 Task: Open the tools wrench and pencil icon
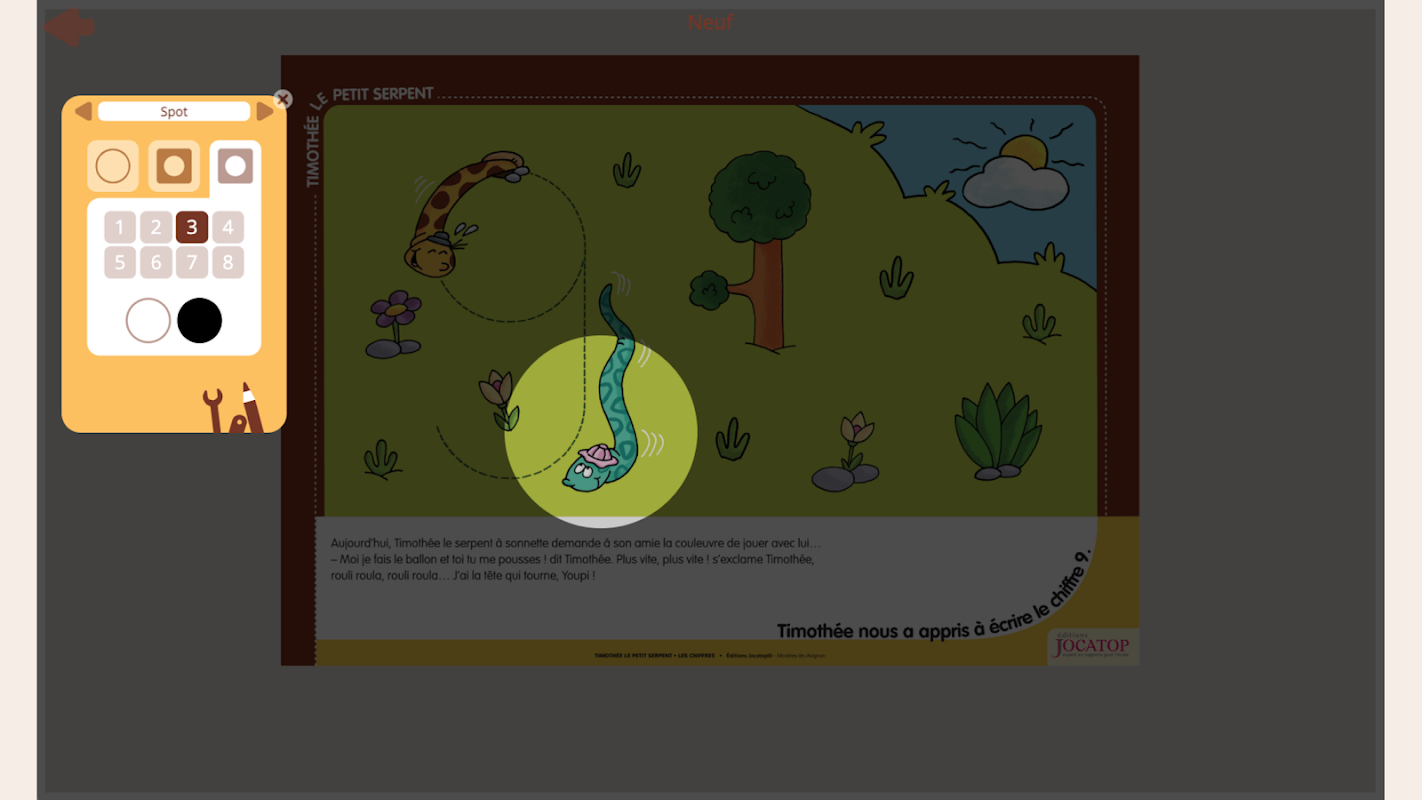click(234, 409)
